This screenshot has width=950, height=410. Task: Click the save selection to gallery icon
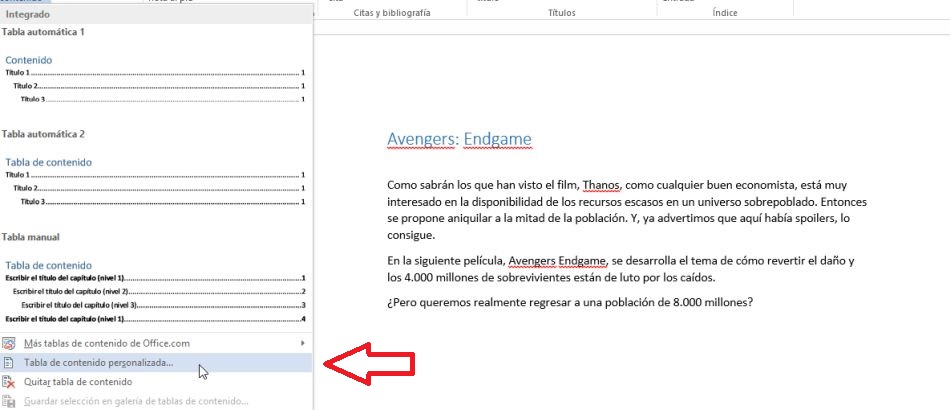(8, 401)
